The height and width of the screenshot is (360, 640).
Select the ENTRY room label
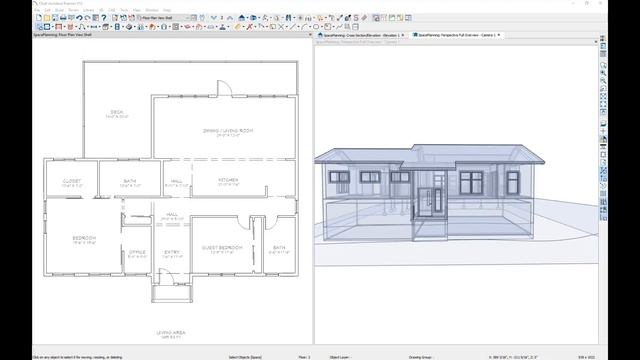pos(172,252)
